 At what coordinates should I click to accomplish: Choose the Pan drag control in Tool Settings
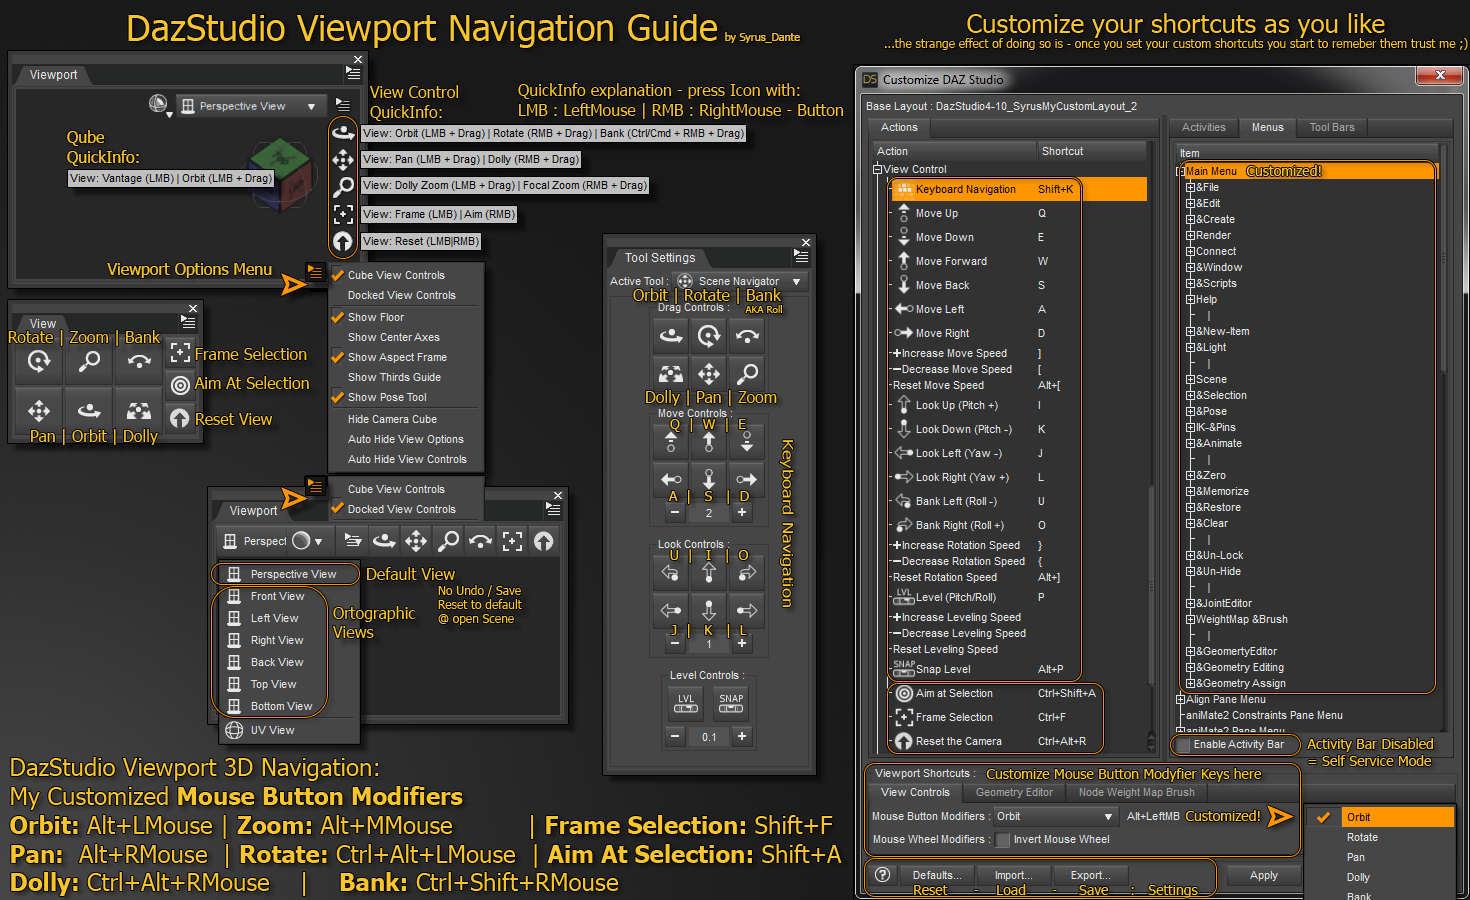point(709,374)
